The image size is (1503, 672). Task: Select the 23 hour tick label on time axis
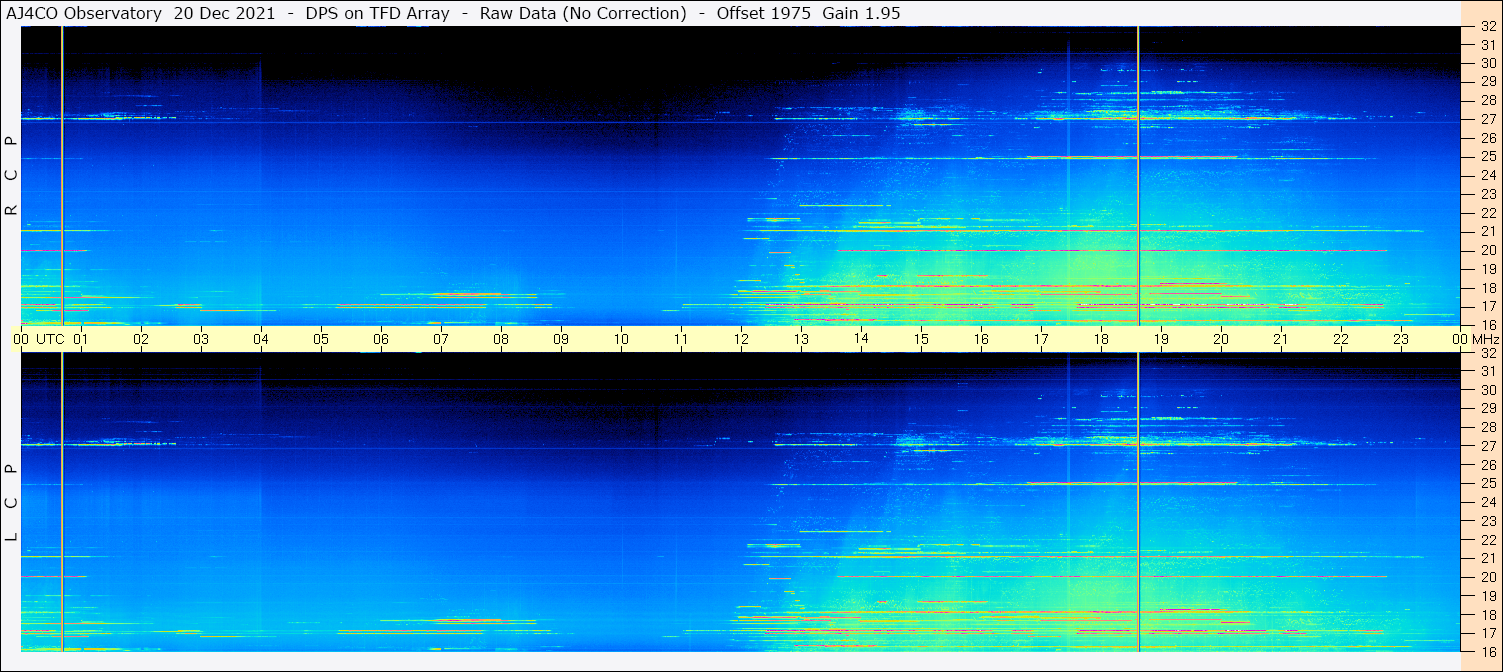tap(1401, 339)
